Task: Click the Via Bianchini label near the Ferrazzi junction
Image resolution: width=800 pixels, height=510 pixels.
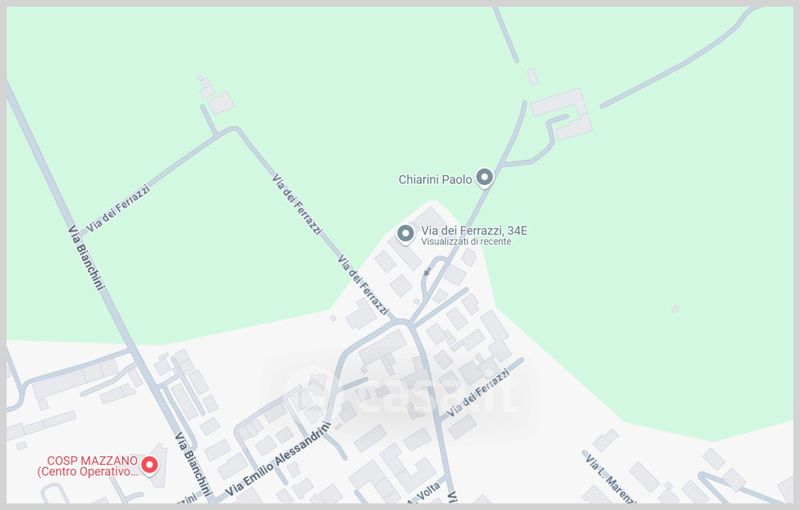Action: [x=86, y=257]
